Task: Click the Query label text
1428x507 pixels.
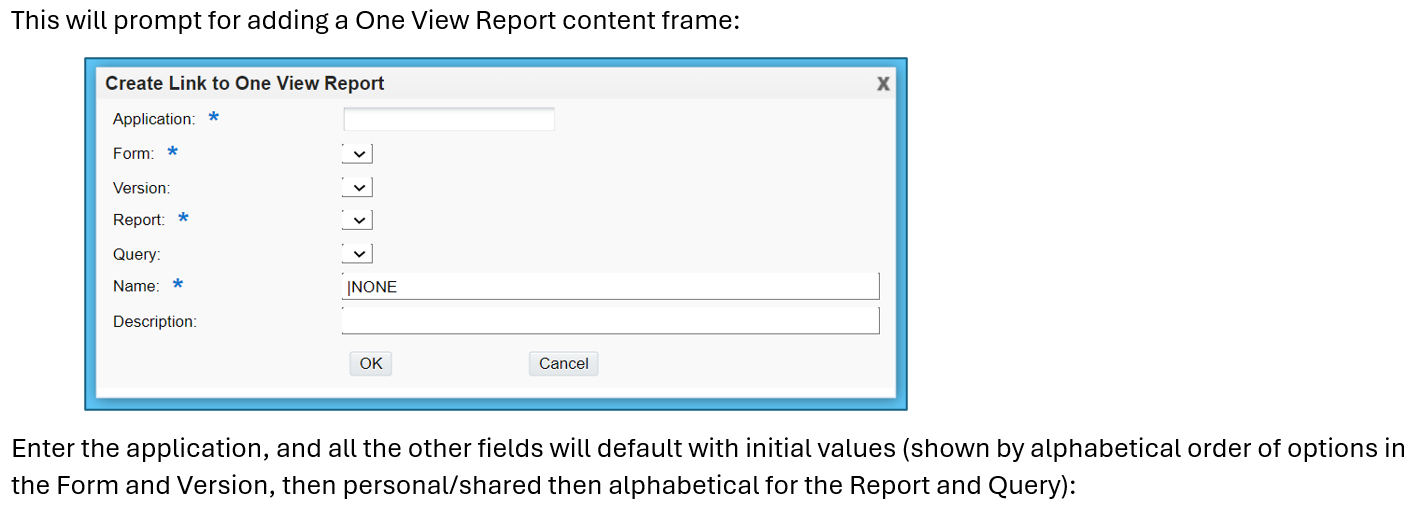Action: pos(136,255)
